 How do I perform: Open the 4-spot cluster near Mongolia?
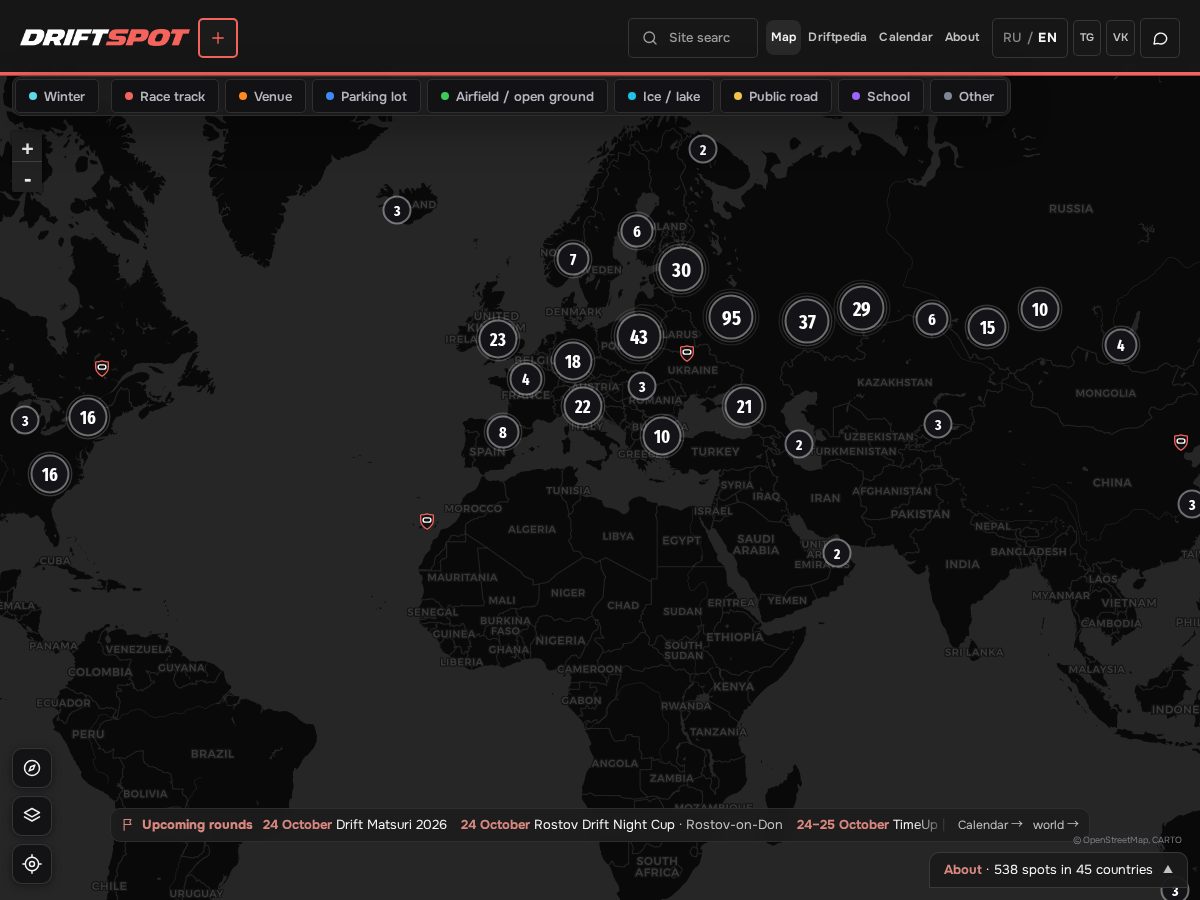click(x=1120, y=346)
